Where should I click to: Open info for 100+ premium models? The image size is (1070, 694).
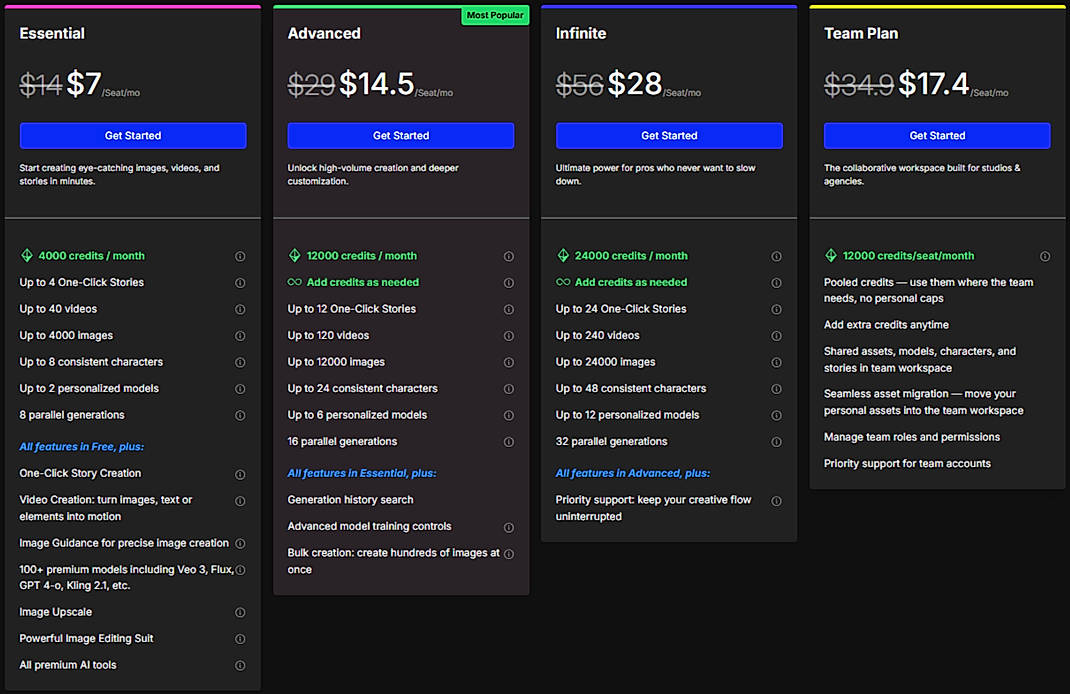coord(240,570)
